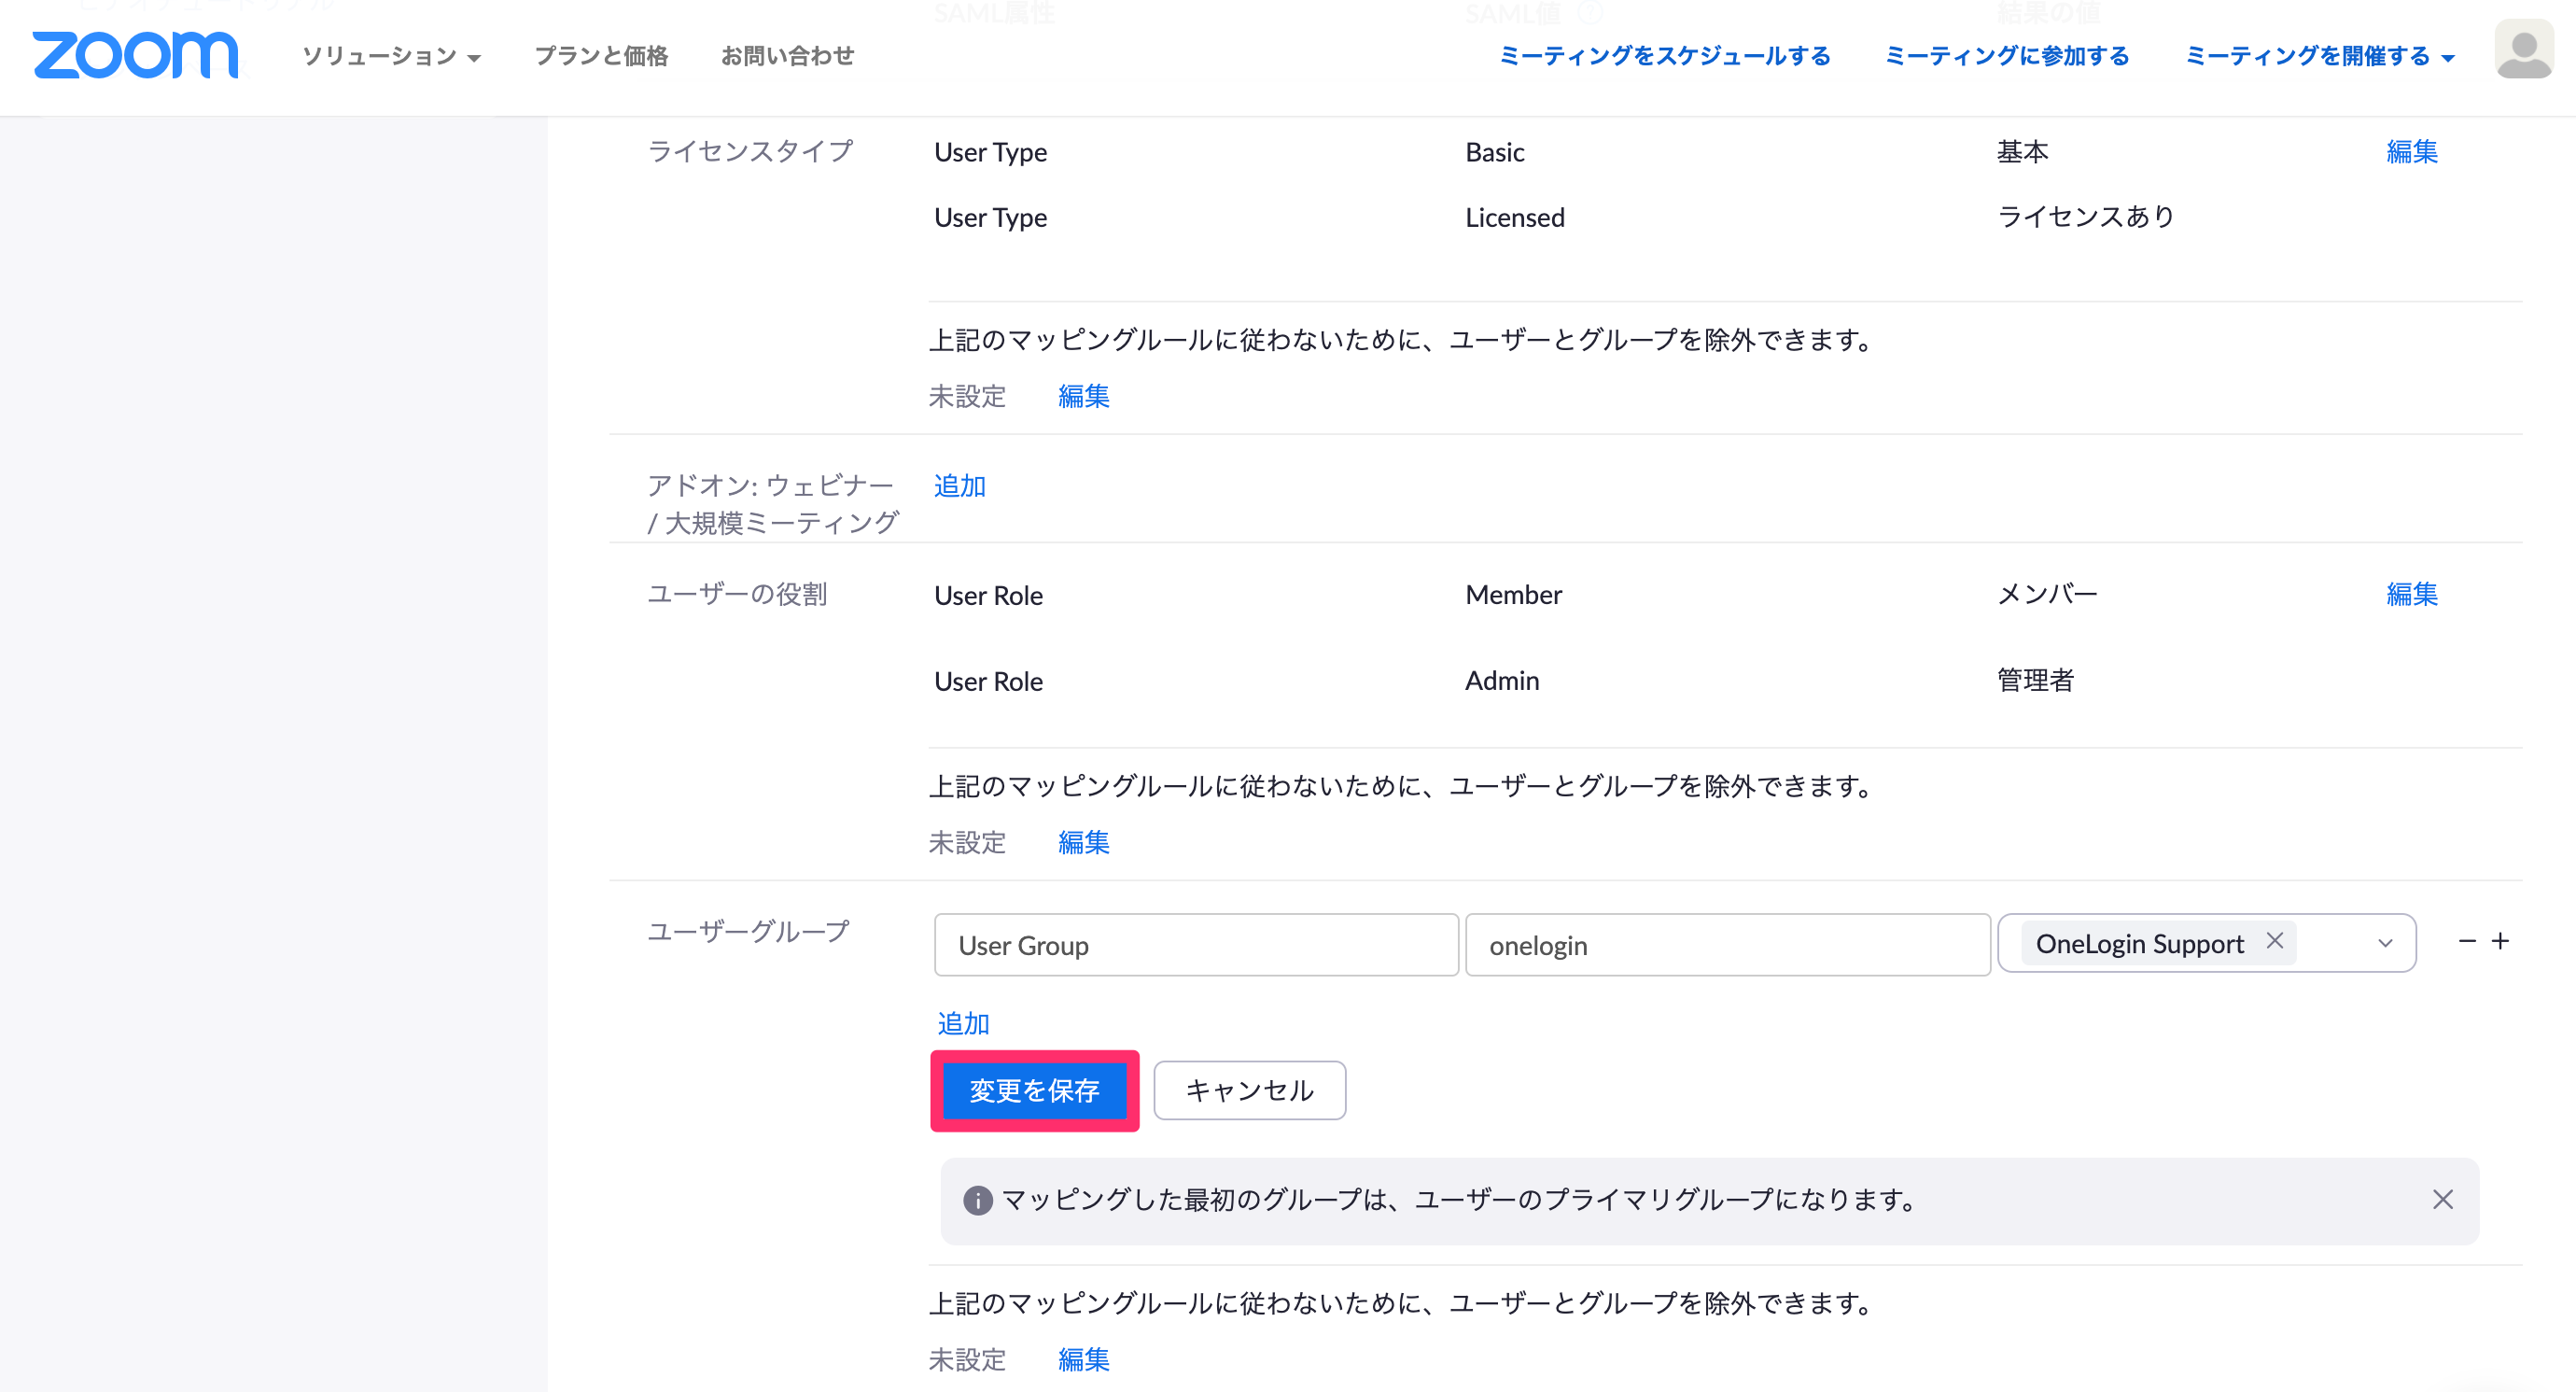Viewport: 2576px width, 1392px height.
Task: Expand the ミーティングを開催する dropdown
Action: (2319, 56)
